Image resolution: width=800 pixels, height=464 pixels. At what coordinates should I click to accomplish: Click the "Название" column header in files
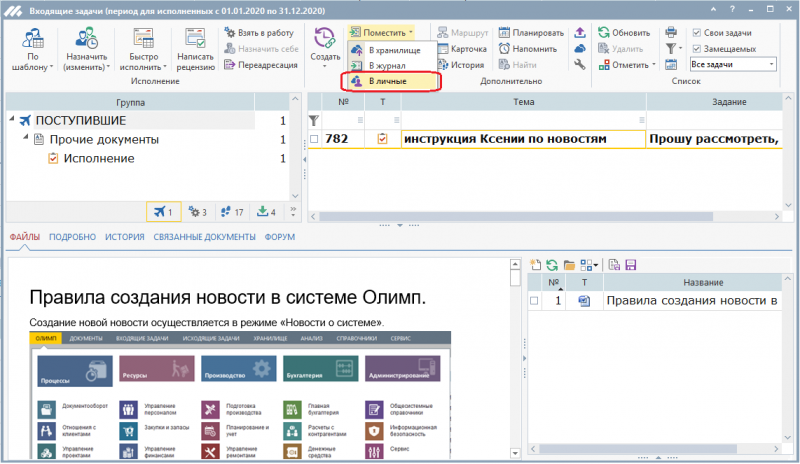pyautogui.click(x=692, y=282)
